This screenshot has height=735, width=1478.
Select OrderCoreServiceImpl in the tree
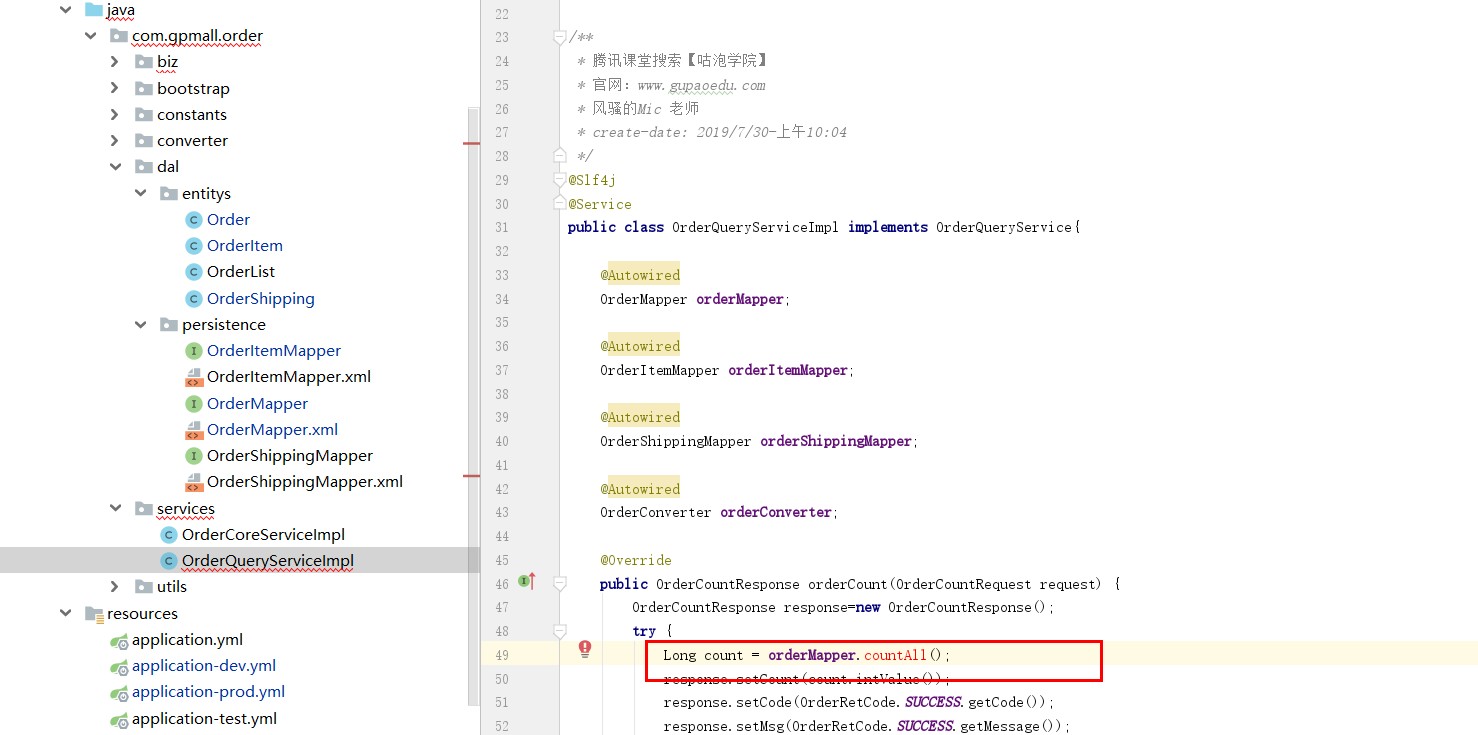coord(263,535)
